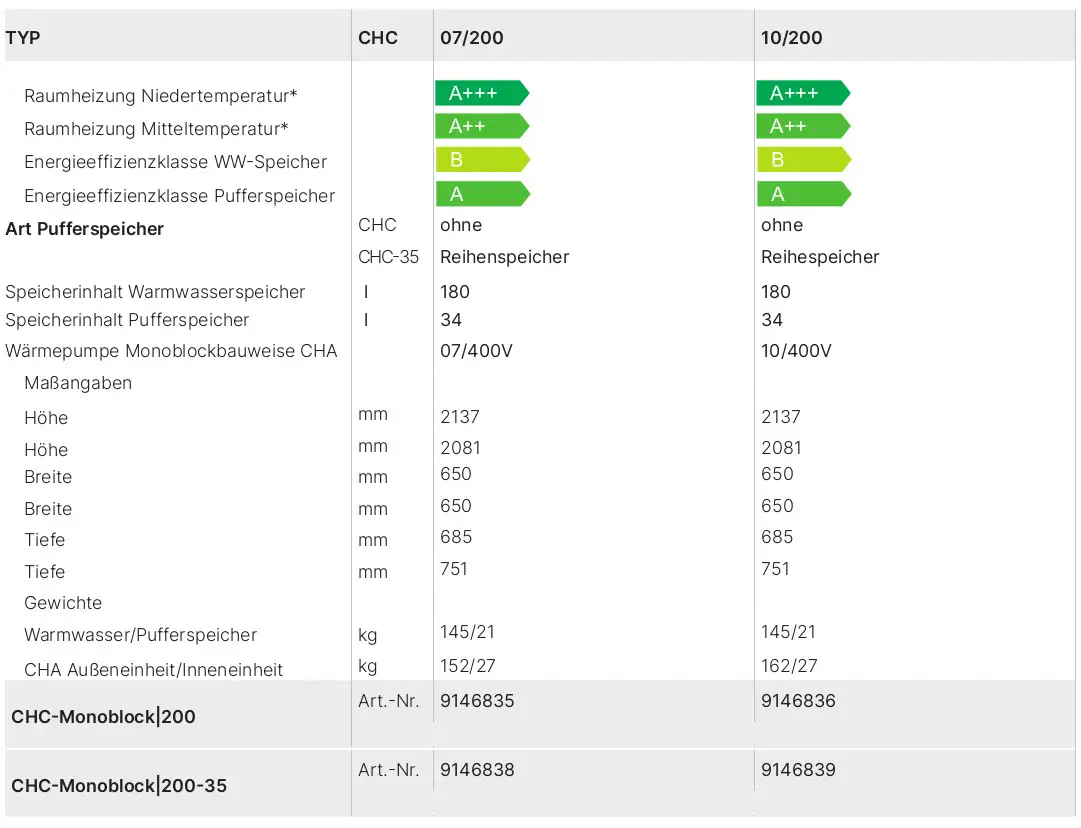Click the A energy label under 10/200

804,194
